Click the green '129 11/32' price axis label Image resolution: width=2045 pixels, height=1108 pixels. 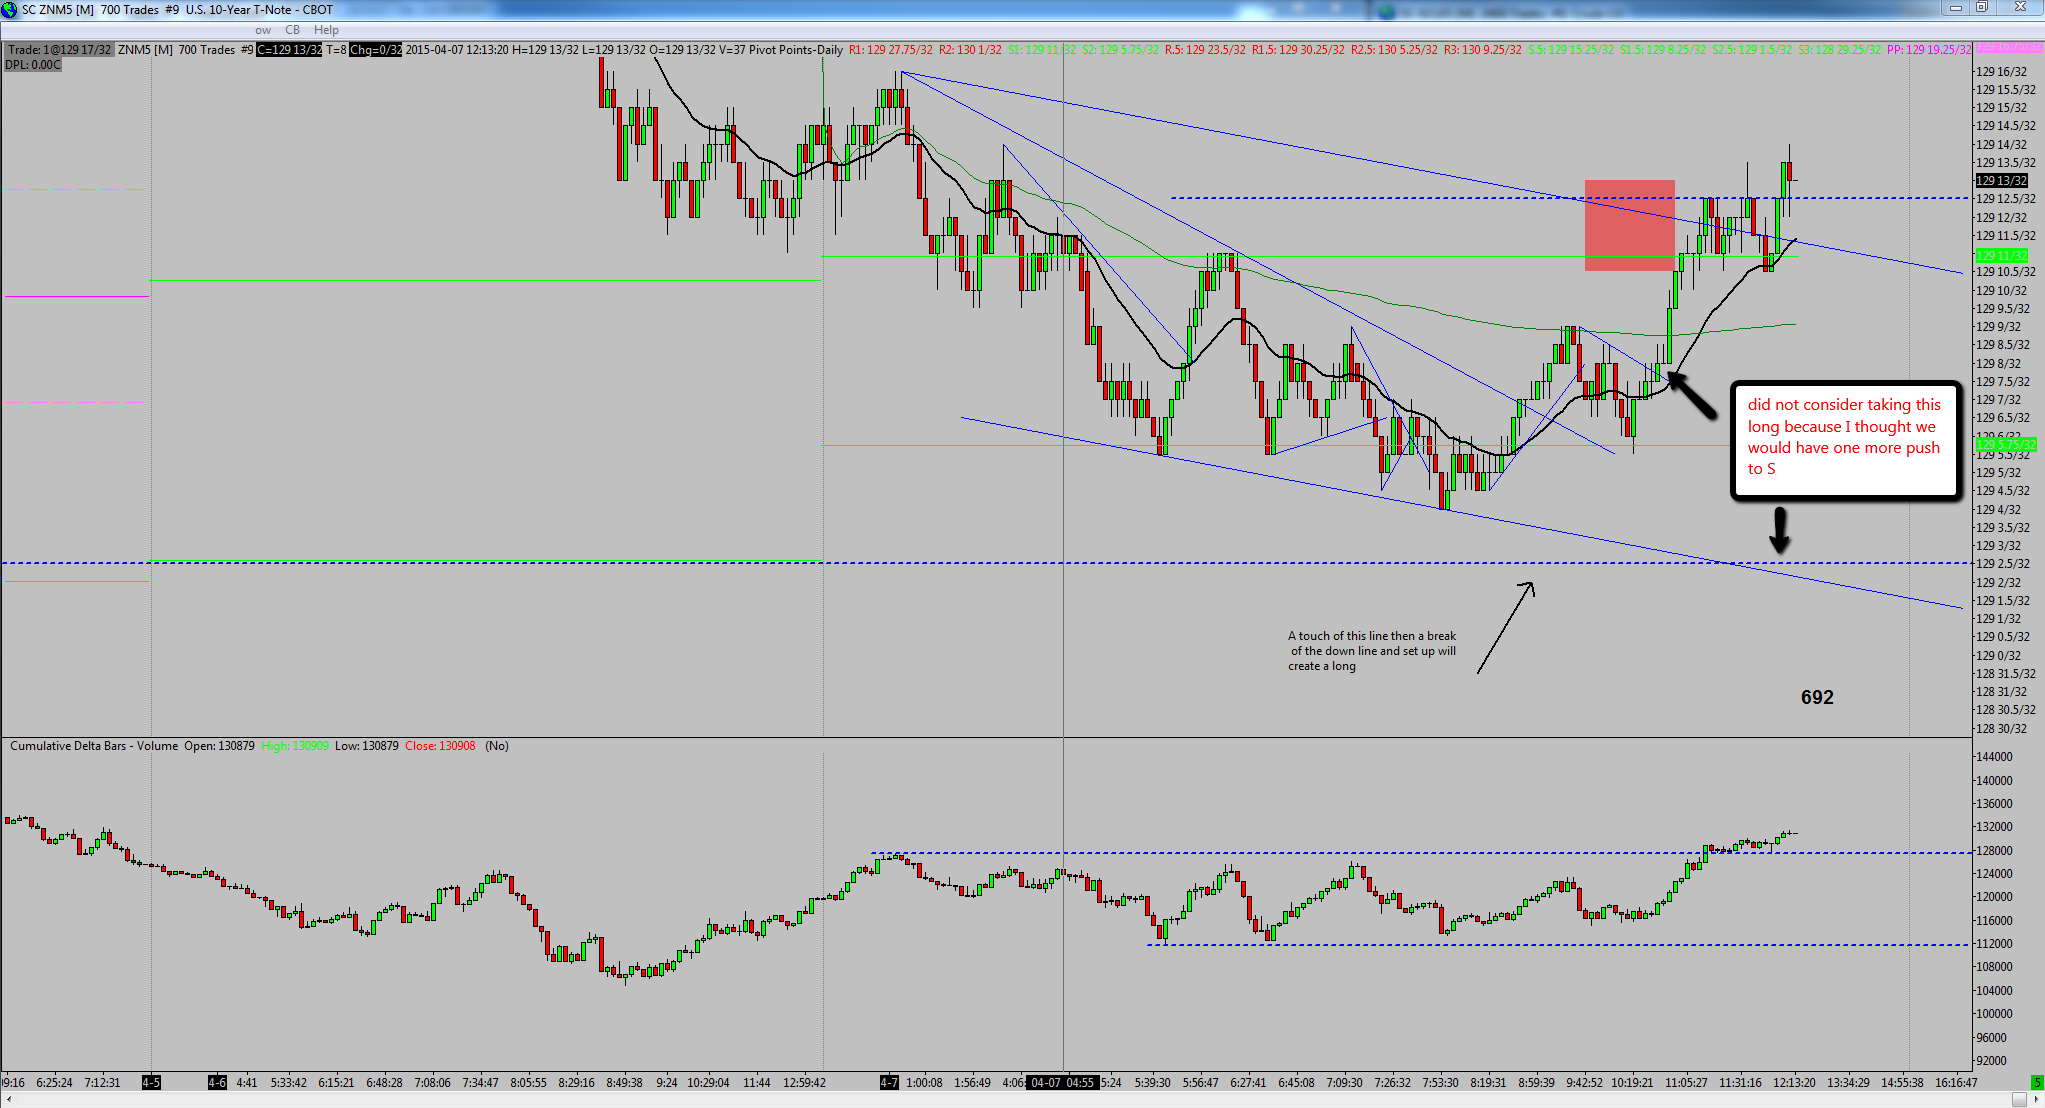(x=2001, y=256)
